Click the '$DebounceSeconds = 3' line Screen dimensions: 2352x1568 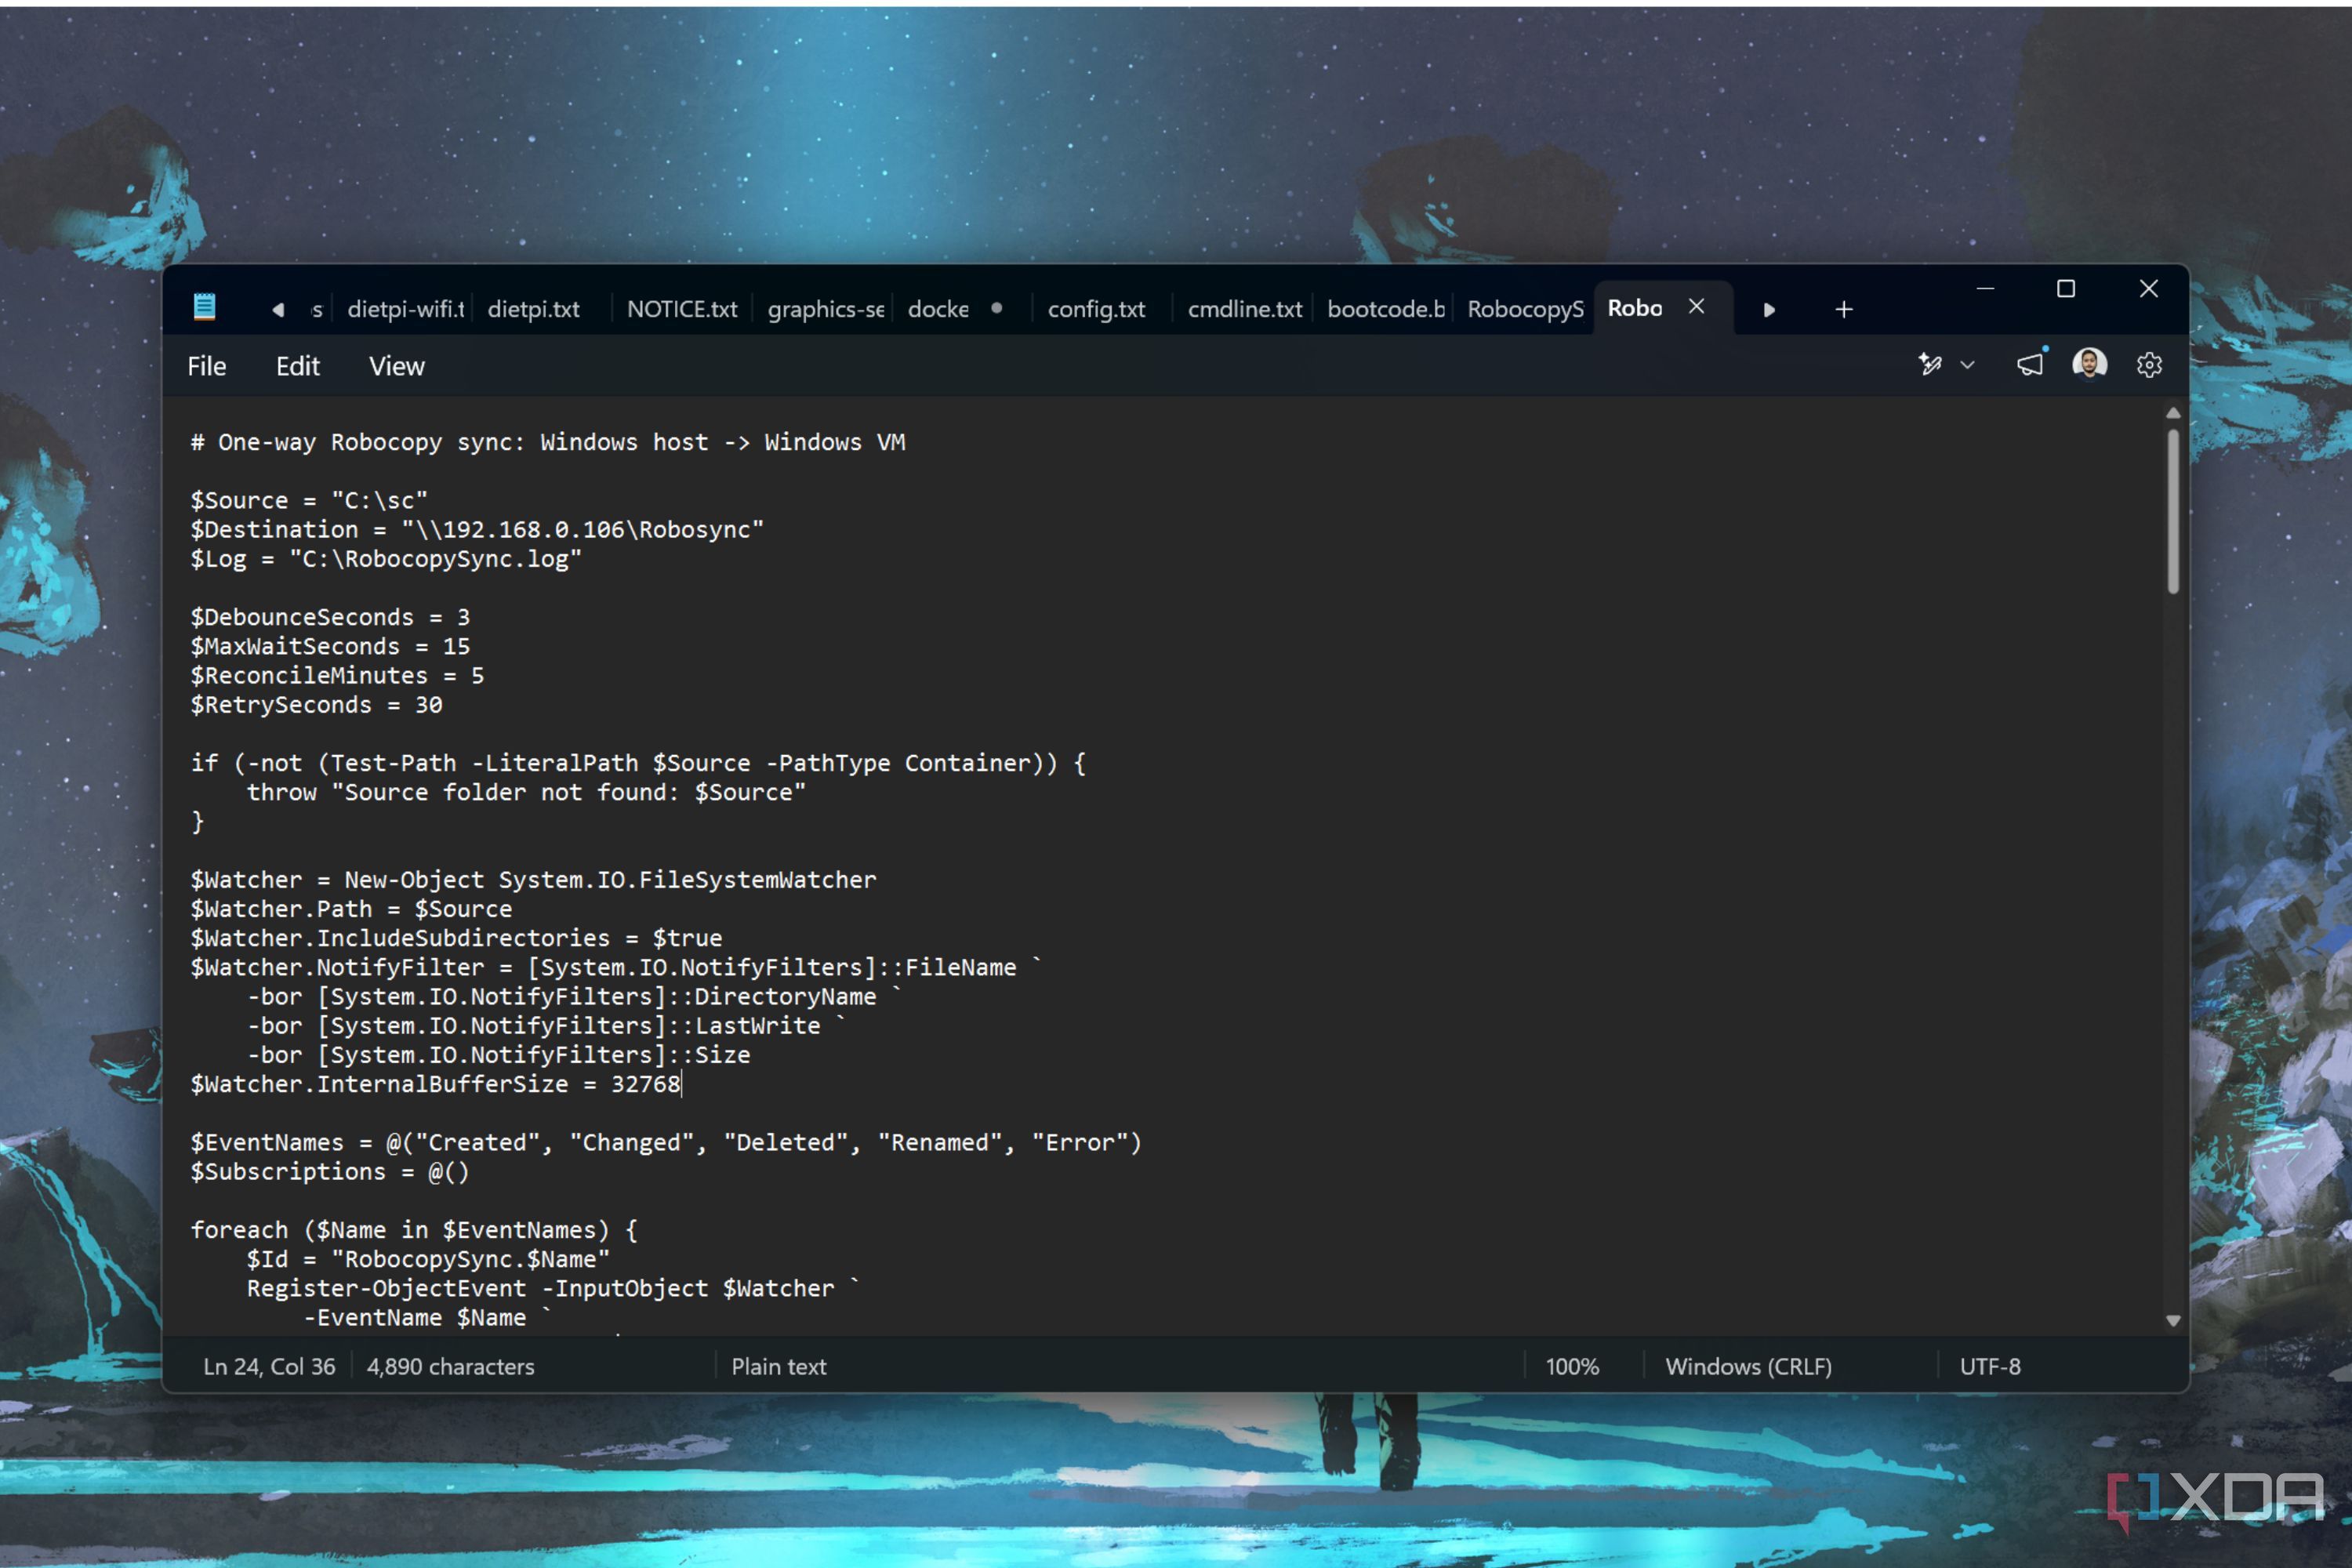pyautogui.click(x=330, y=617)
